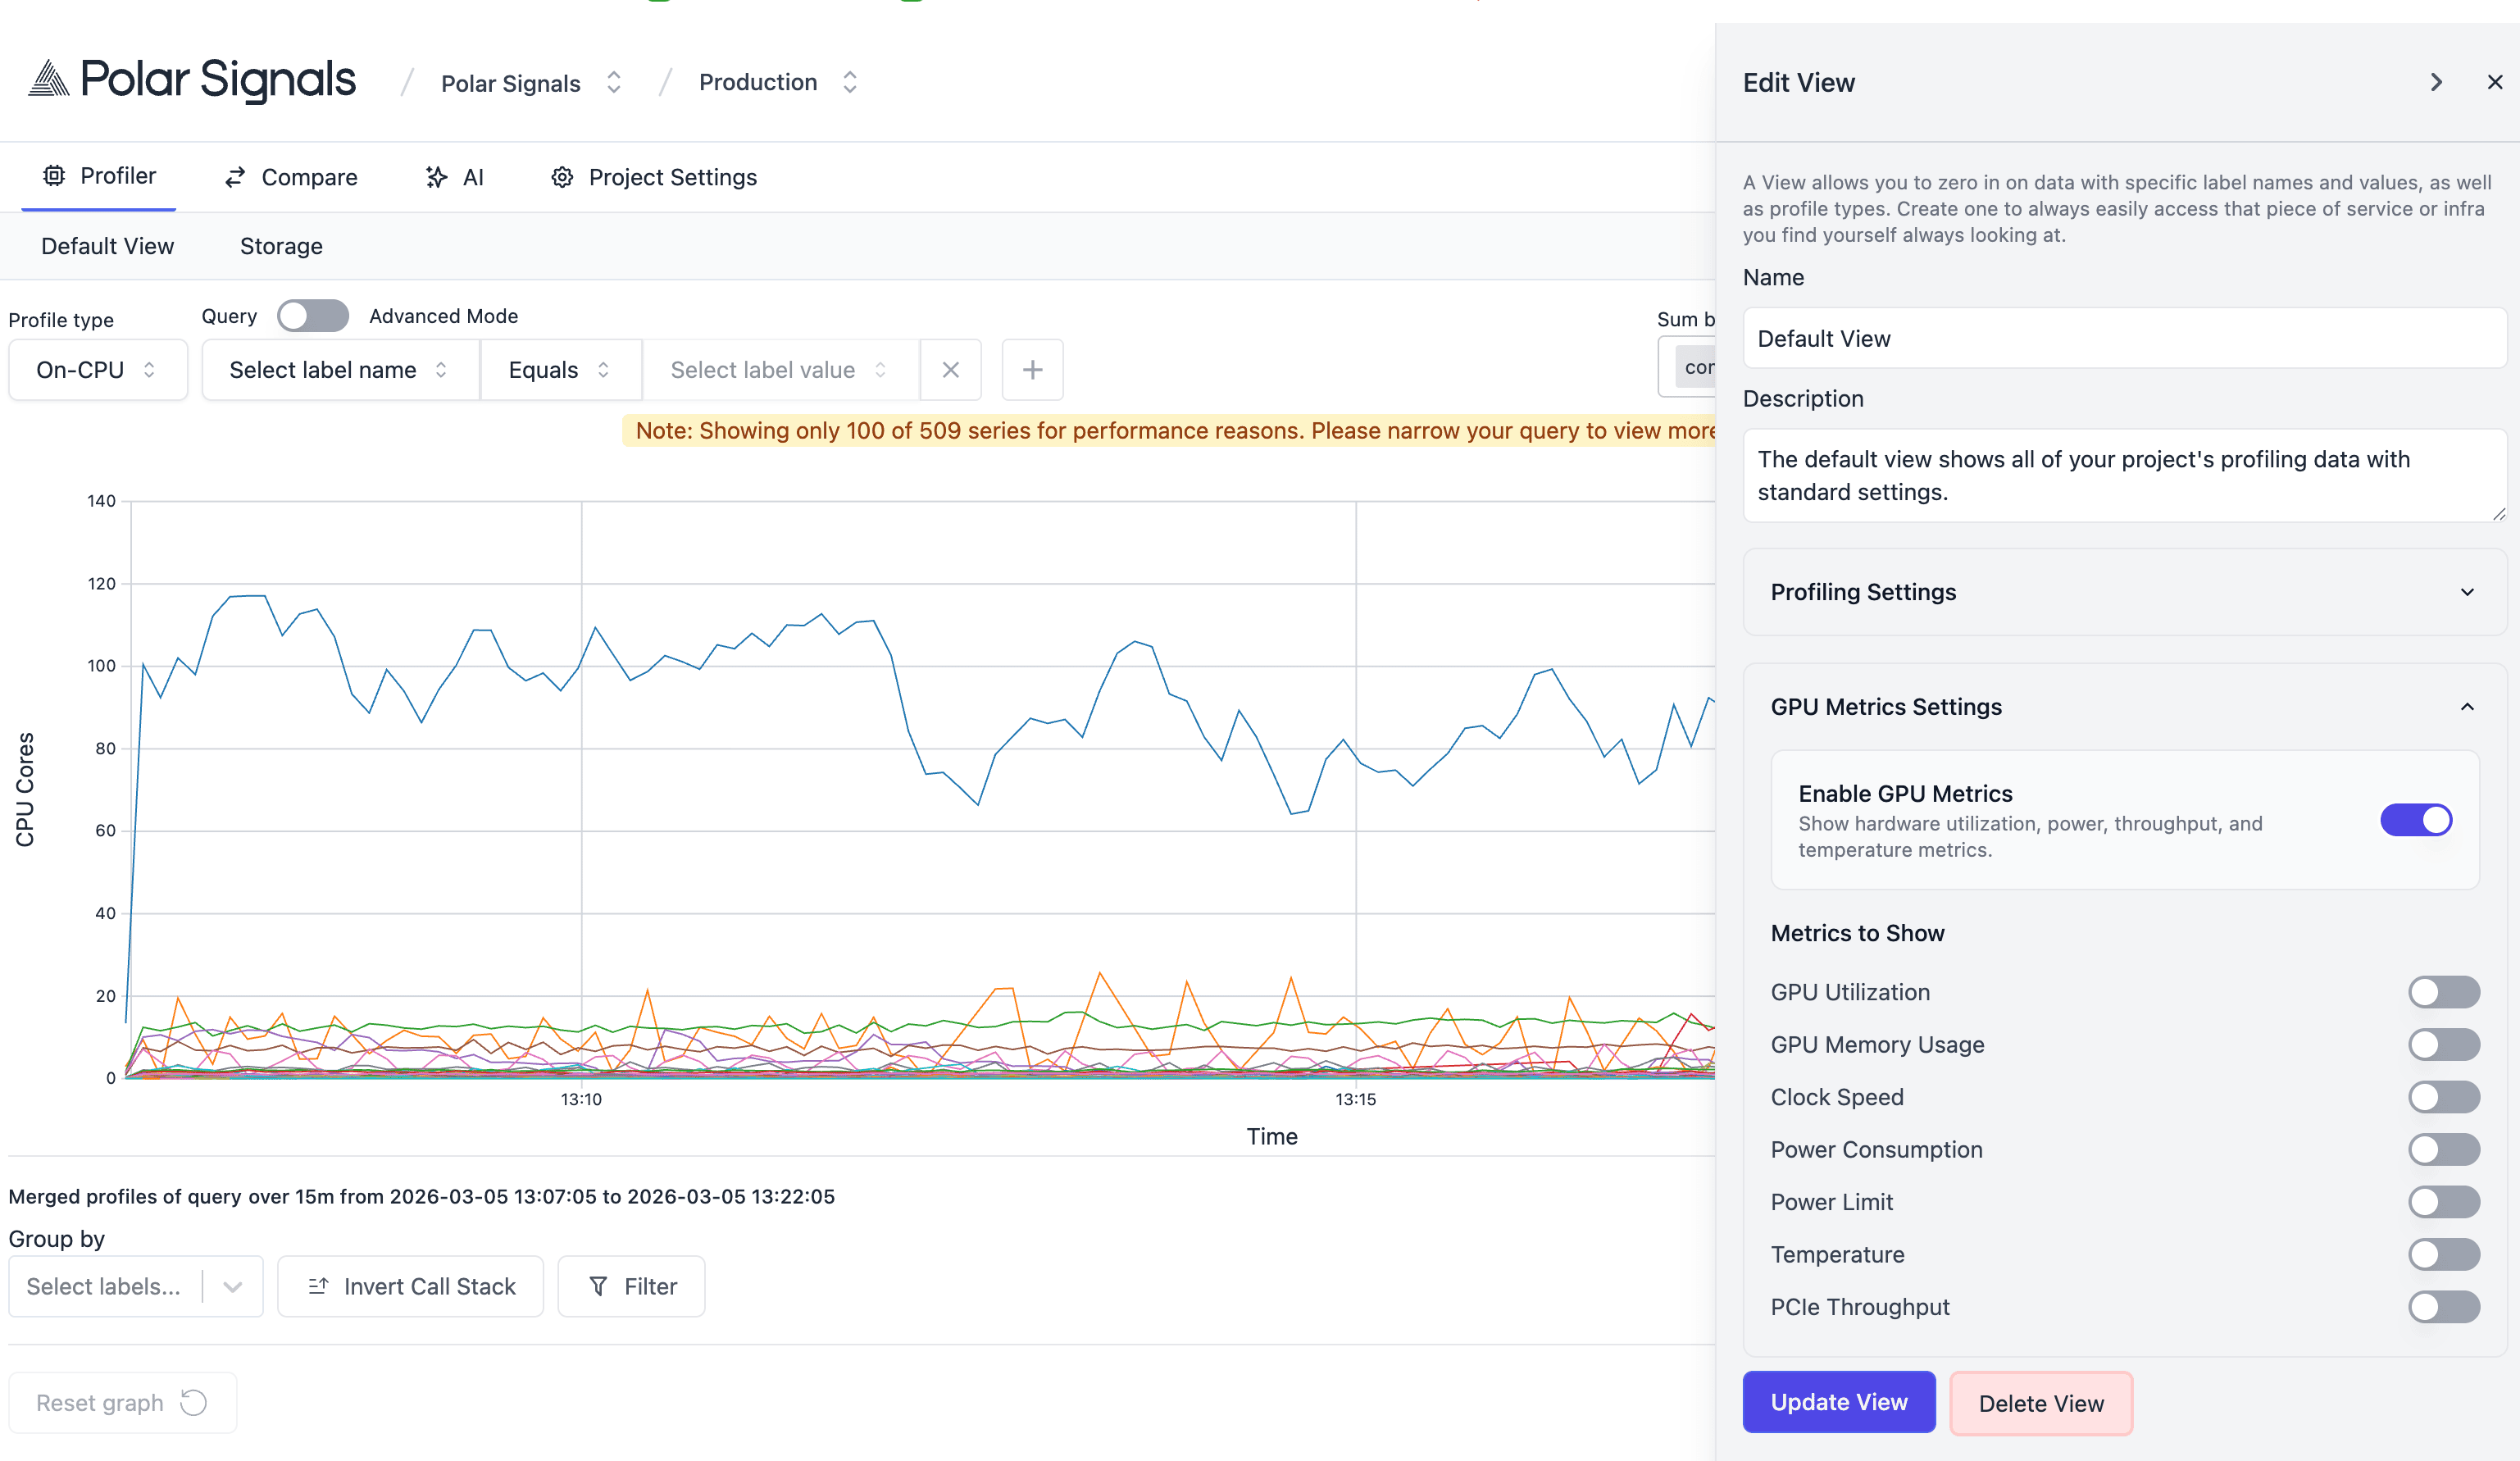Click the Project Settings gear icon
The width and height of the screenshot is (2520, 1461).
pos(562,176)
